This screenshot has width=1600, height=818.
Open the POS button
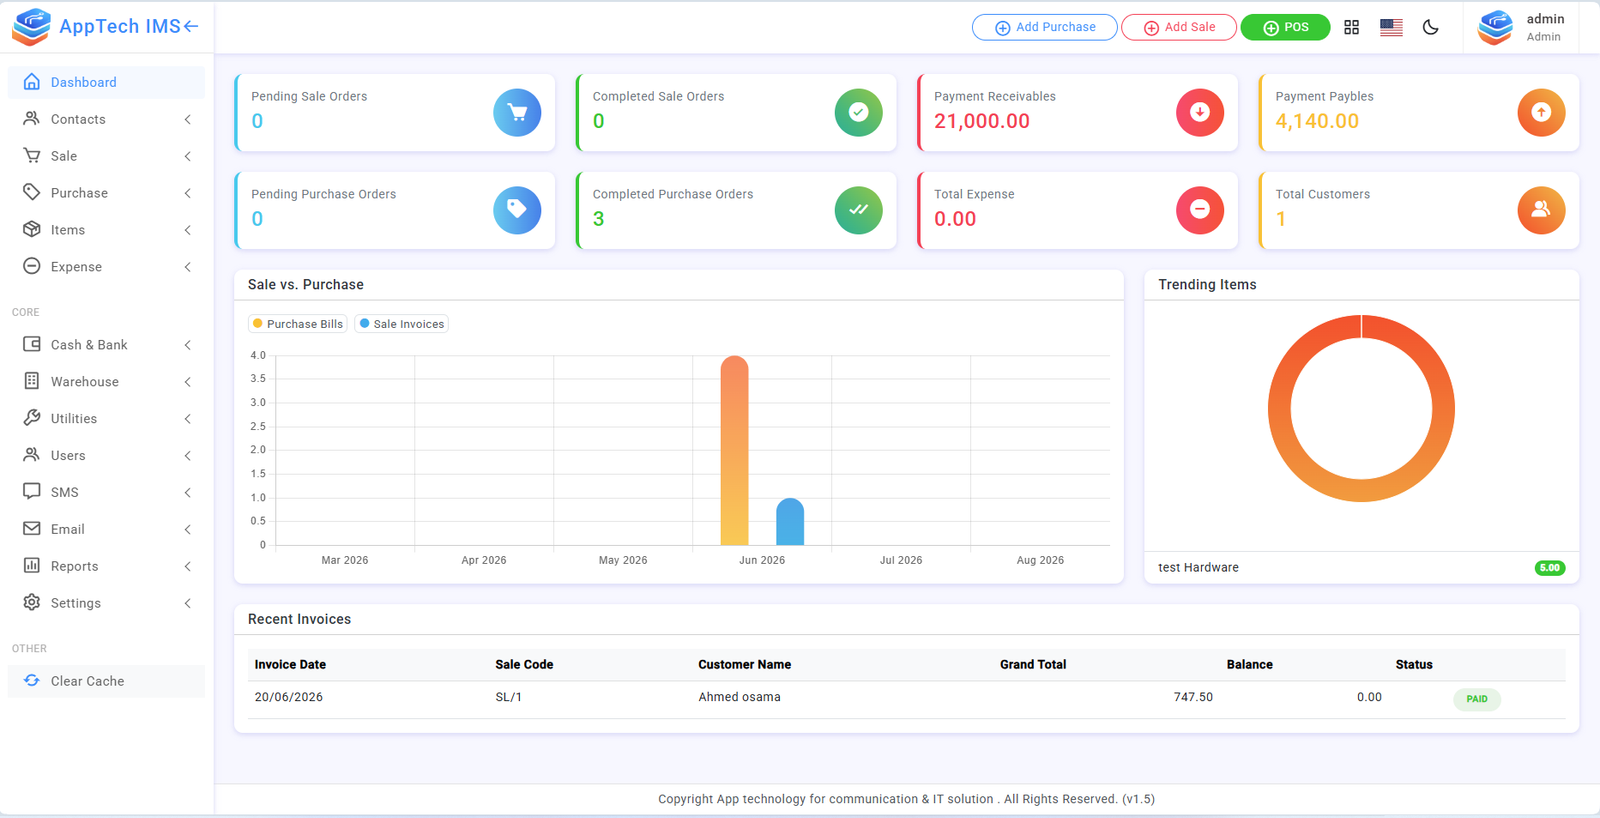tap(1285, 27)
